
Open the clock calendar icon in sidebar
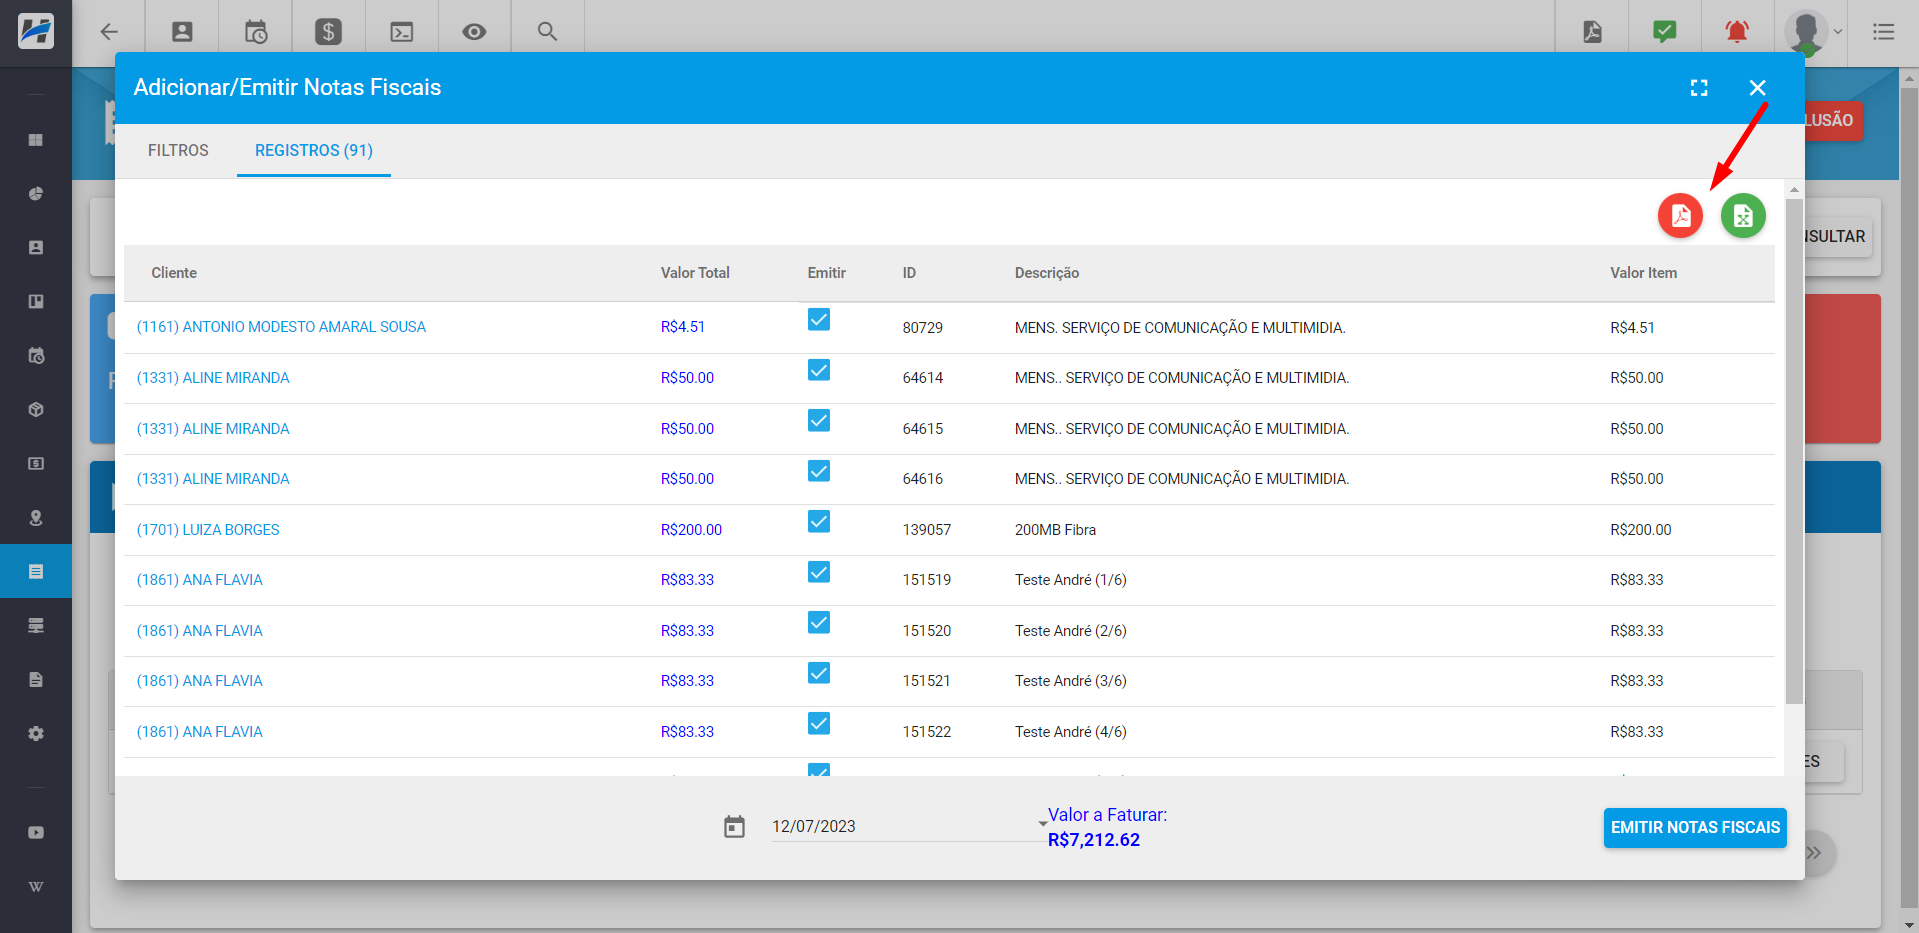pyautogui.click(x=36, y=355)
